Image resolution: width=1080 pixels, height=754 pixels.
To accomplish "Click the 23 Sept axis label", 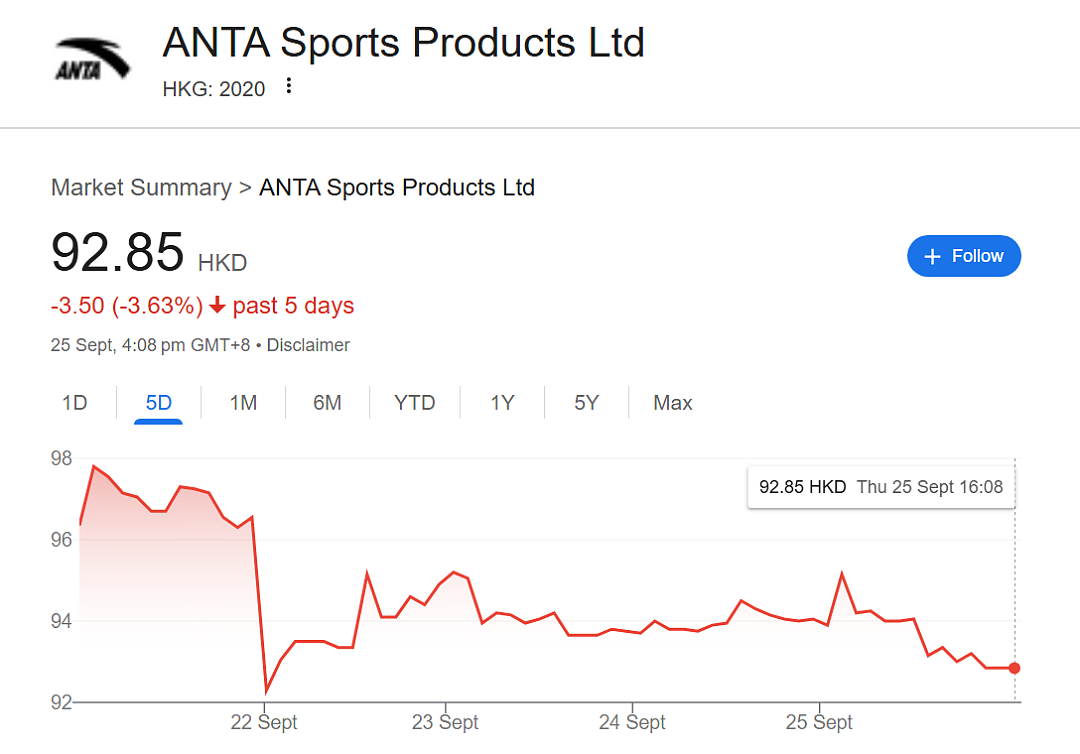I will pos(445,722).
